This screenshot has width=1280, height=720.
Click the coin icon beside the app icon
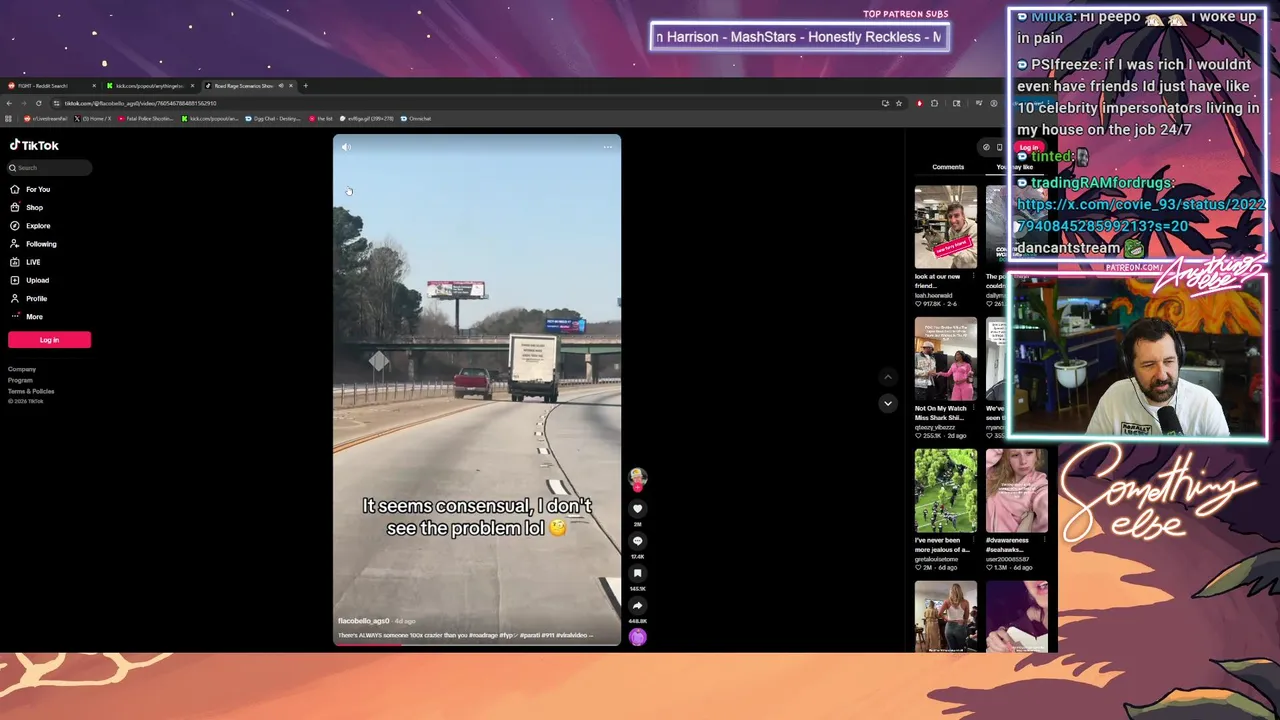pyautogui.click(x=986, y=147)
